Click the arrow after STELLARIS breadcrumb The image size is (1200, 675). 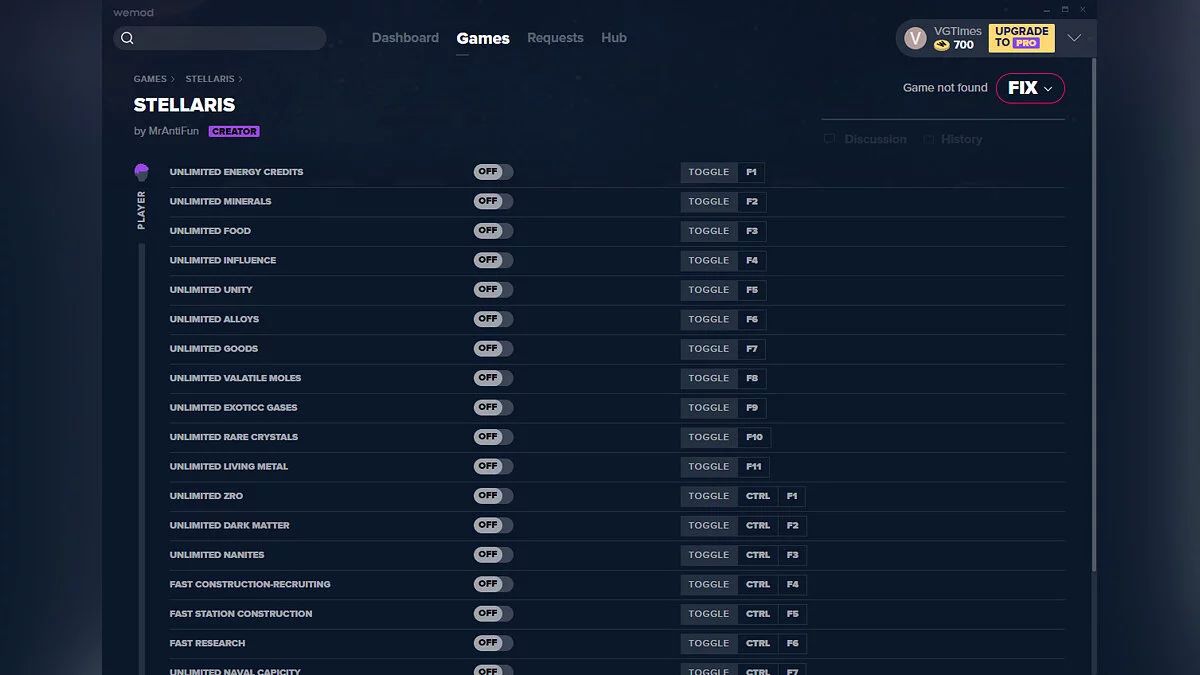pyautogui.click(x=241, y=79)
